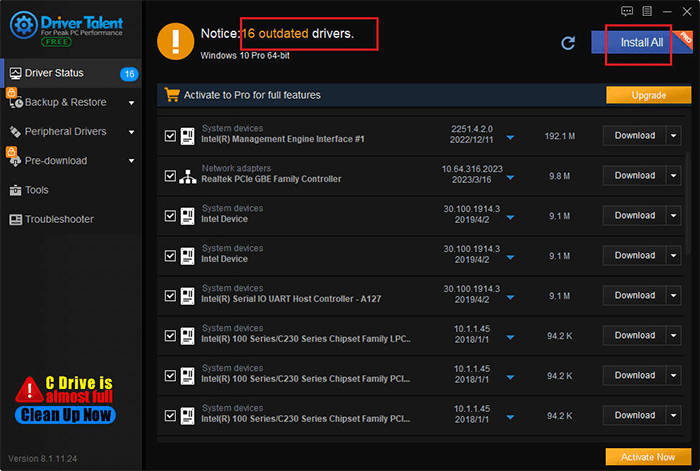
Task: Open the feedback chat icon
Action: pyautogui.click(x=627, y=11)
